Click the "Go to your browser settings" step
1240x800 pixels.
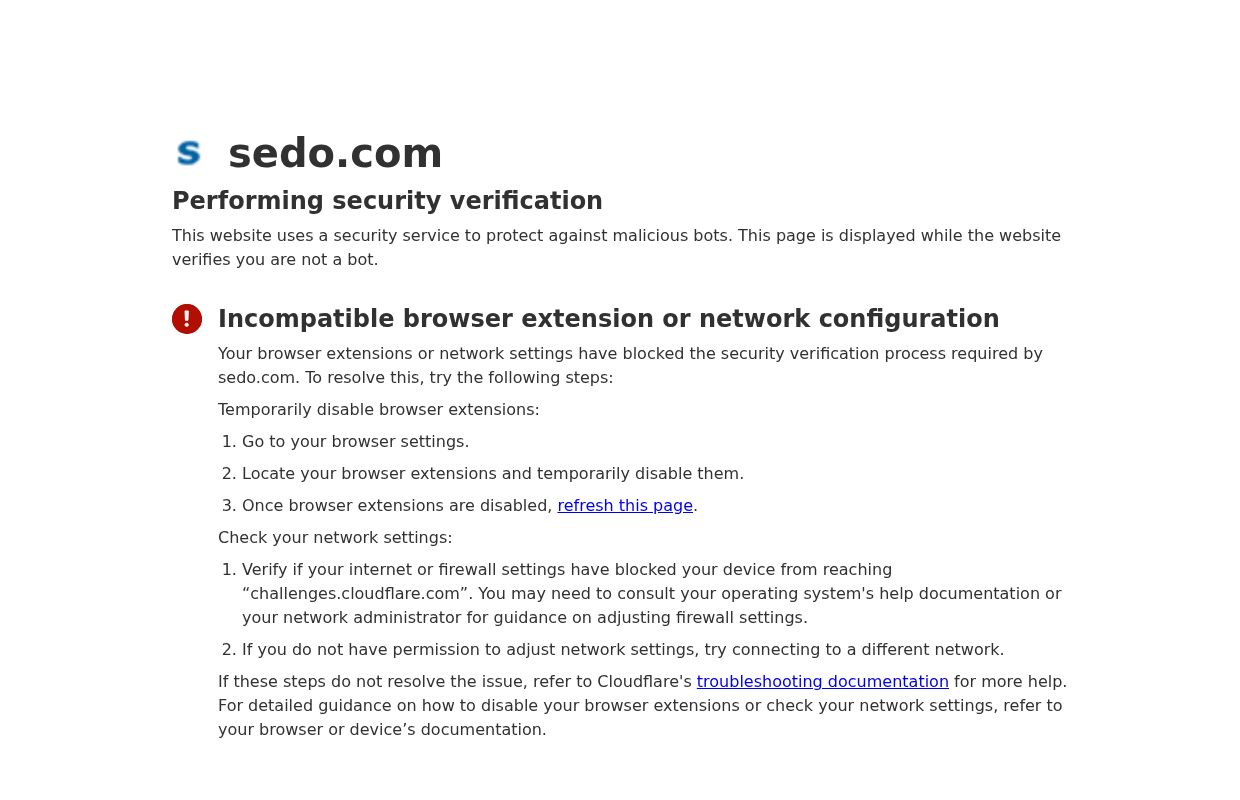coord(355,442)
